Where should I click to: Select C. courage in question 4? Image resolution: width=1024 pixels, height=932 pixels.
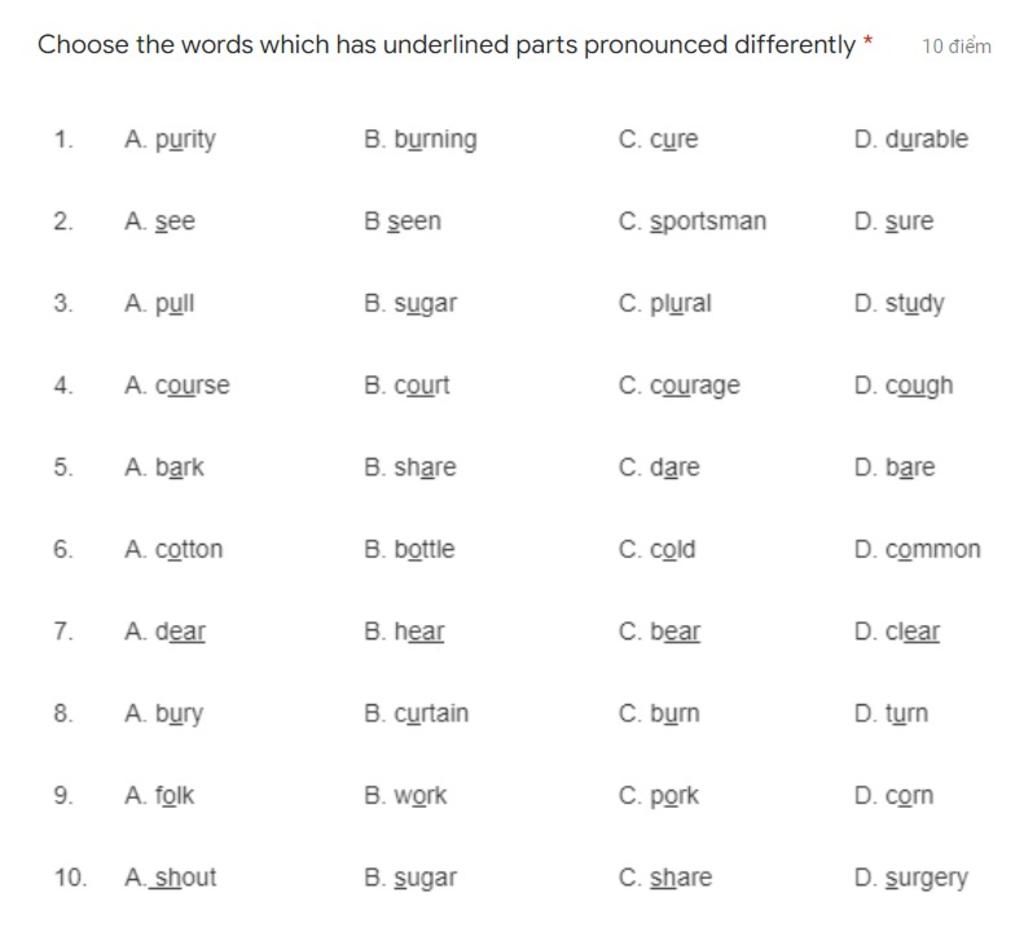(679, 386)
